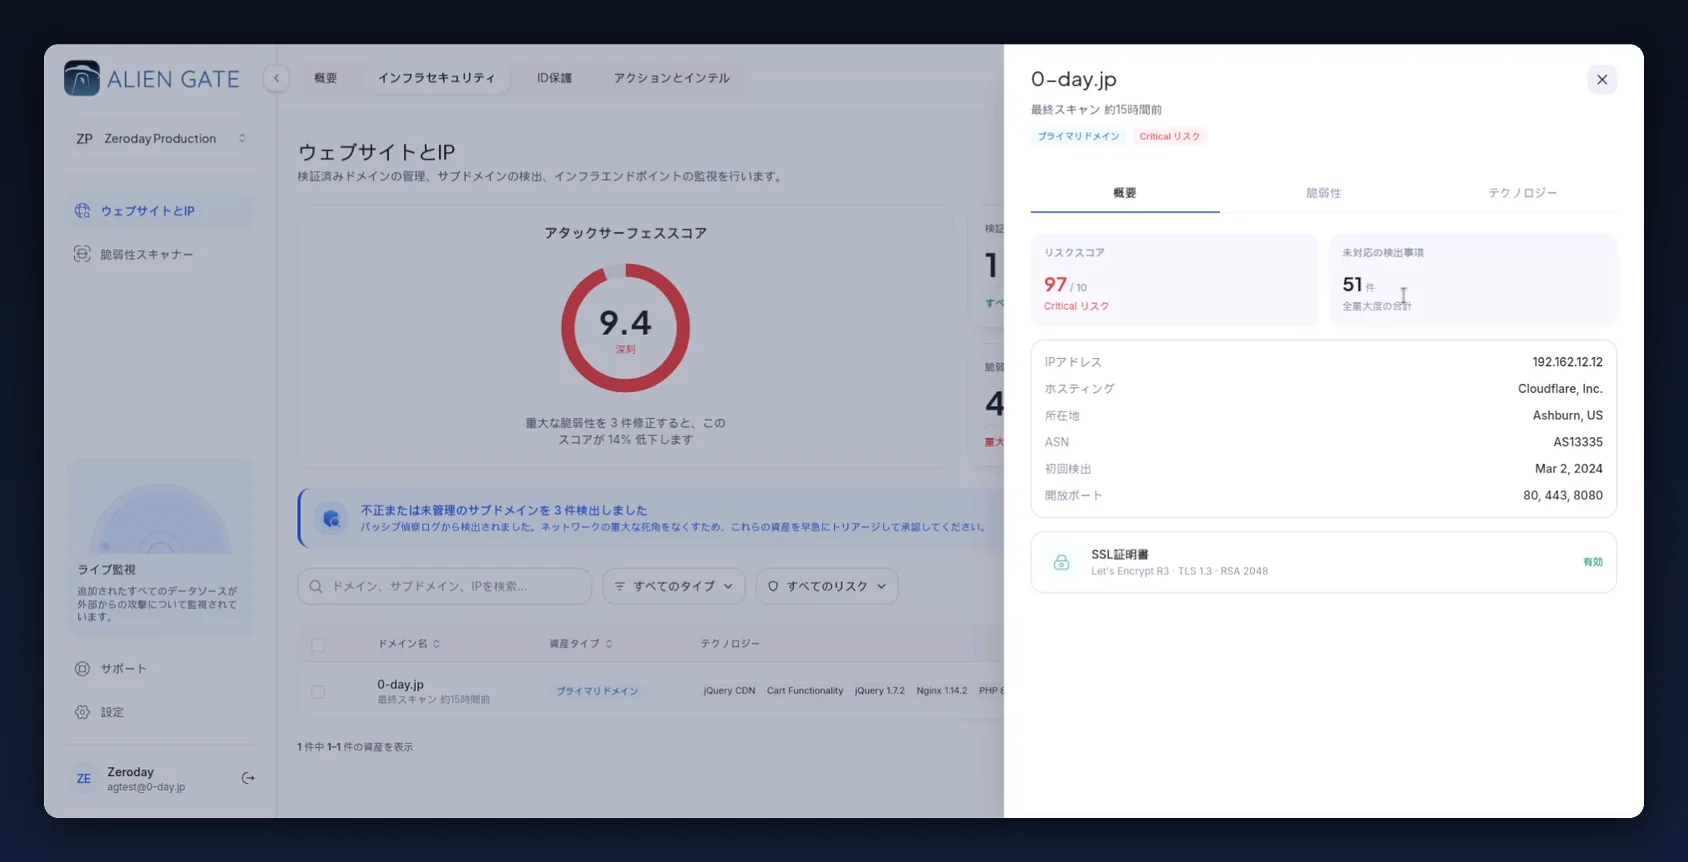Click the magnifier icon in the search field
Image resolution: width=1688 pixels, height=862 pixels.
tap(316, 586)
